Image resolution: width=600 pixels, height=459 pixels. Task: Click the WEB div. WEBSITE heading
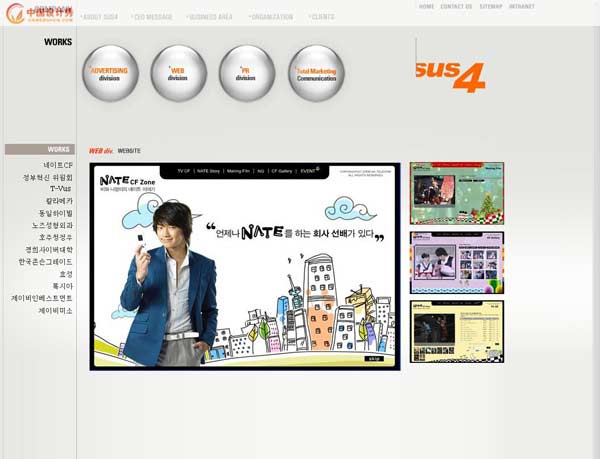pos(115,151)
